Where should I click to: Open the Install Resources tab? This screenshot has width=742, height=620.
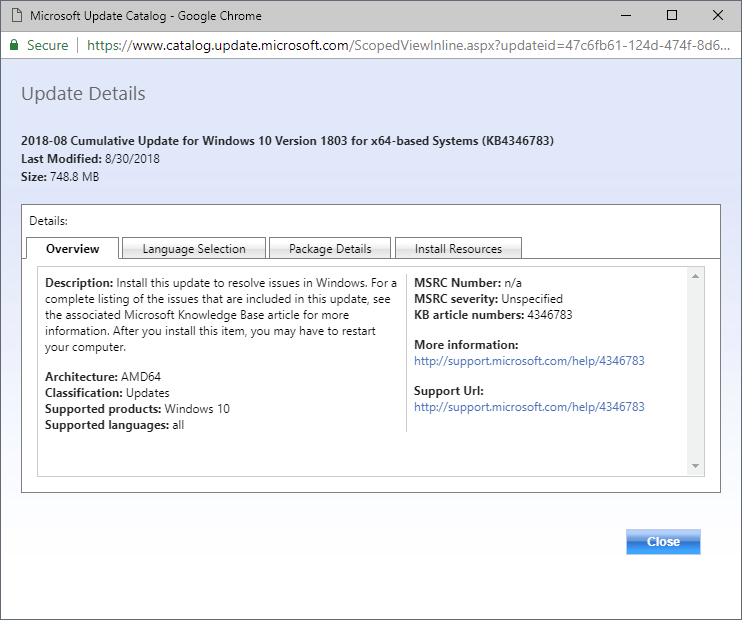(x=458, y=248)
